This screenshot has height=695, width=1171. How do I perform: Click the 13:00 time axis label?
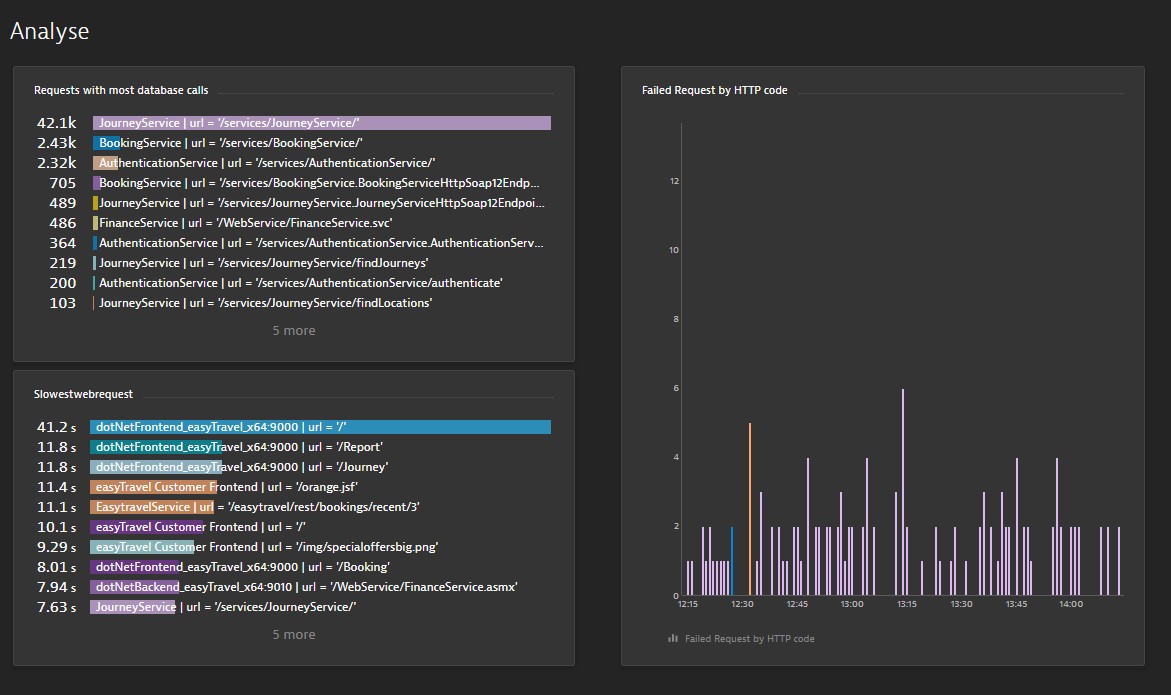[852, 604]
